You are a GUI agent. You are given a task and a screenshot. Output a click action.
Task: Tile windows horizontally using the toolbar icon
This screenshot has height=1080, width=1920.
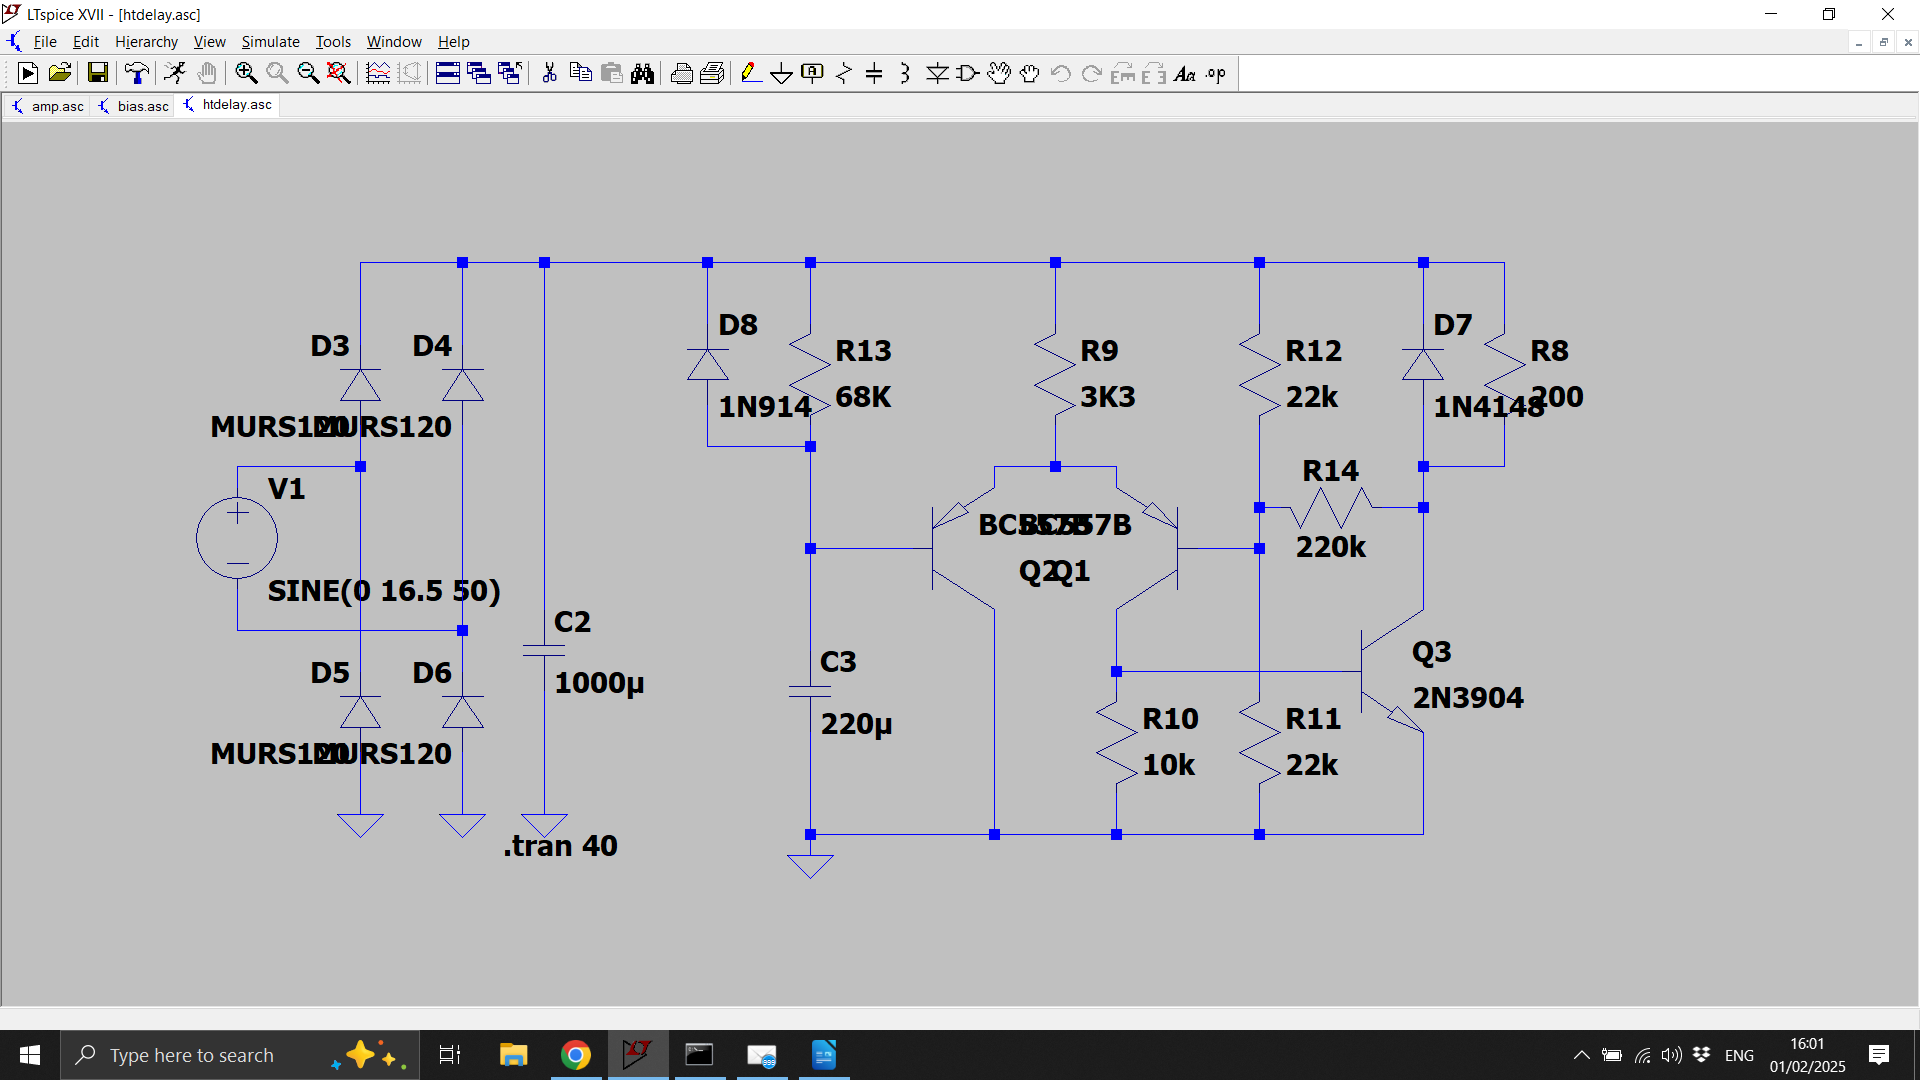coord(448,73)
